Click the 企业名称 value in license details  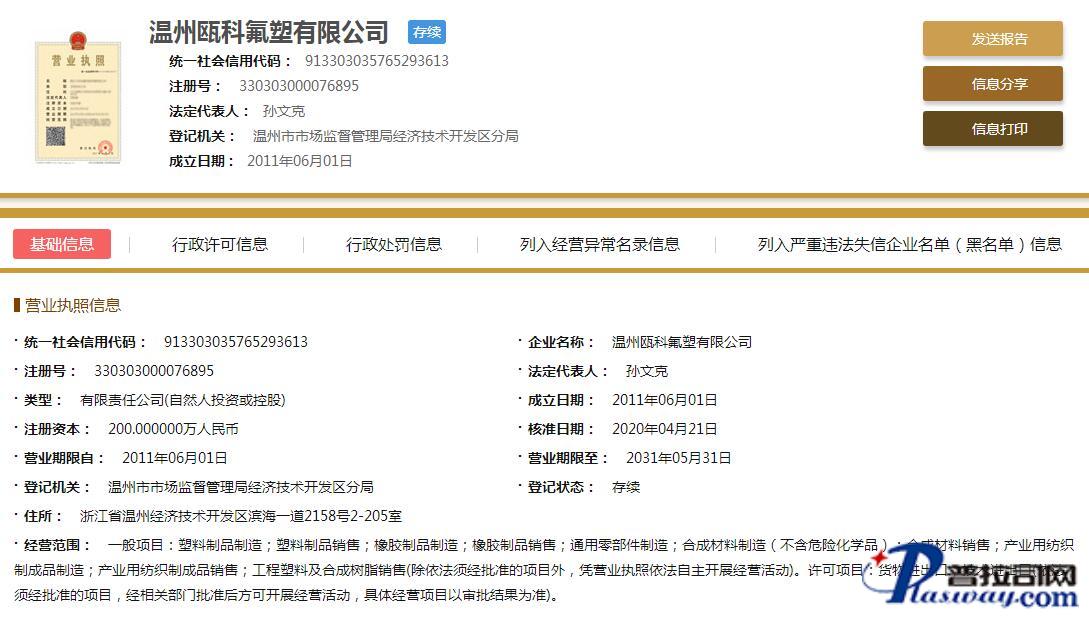(x=682, y=342)
